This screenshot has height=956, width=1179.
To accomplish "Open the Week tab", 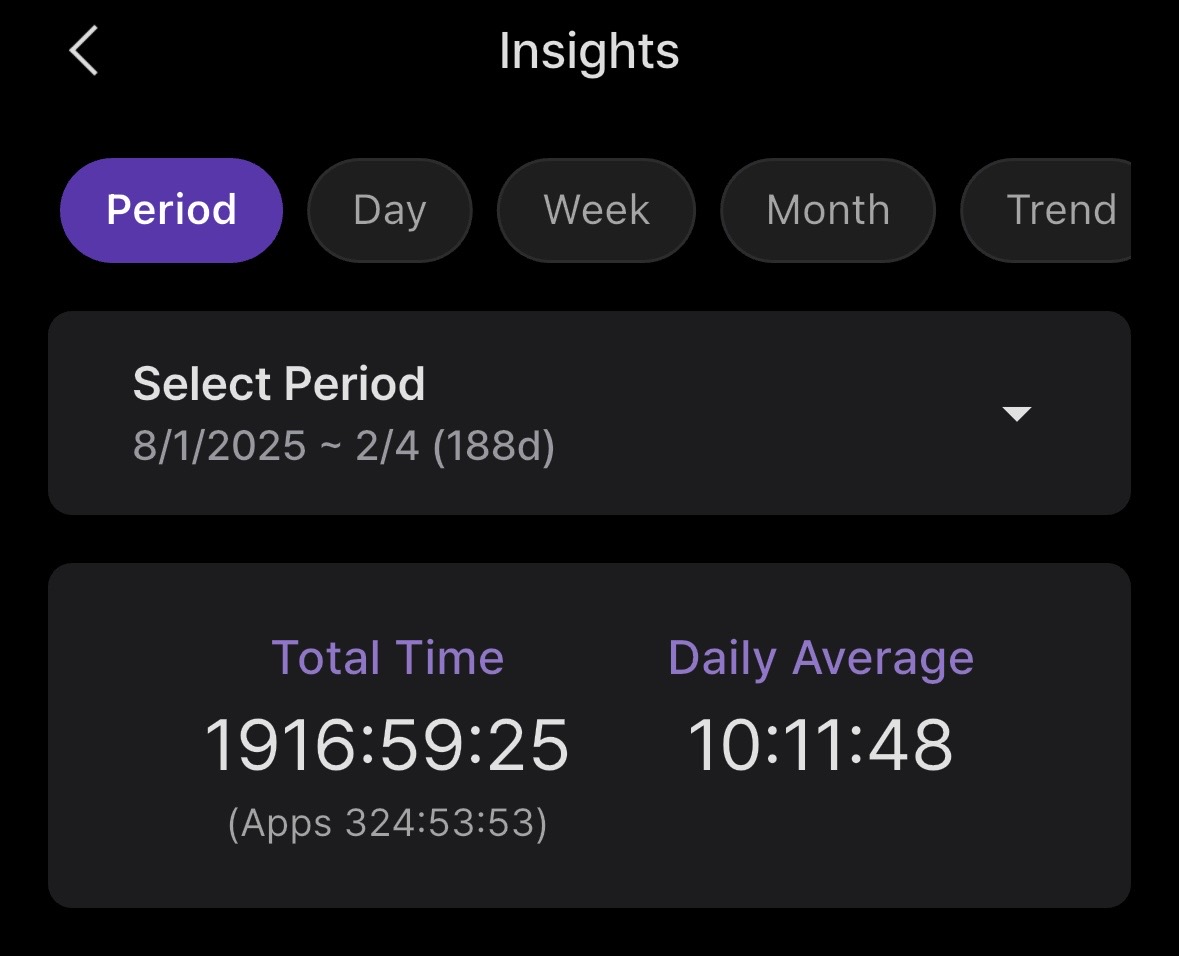I will point(596,210).
